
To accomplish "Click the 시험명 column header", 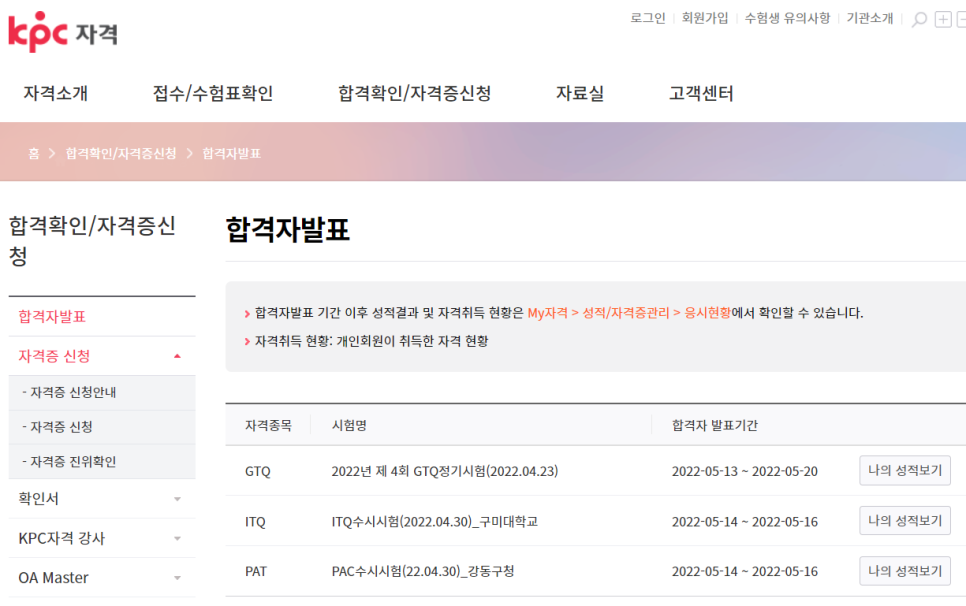I will click(349, 426).
